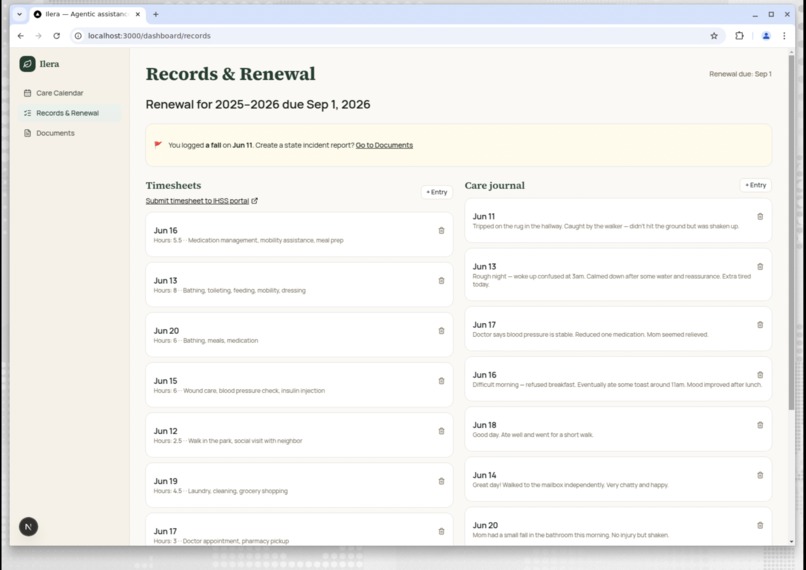Screen dimensions: 806x570
Task: Delete the Jun 19 timesheet entry
Action: 441,481
